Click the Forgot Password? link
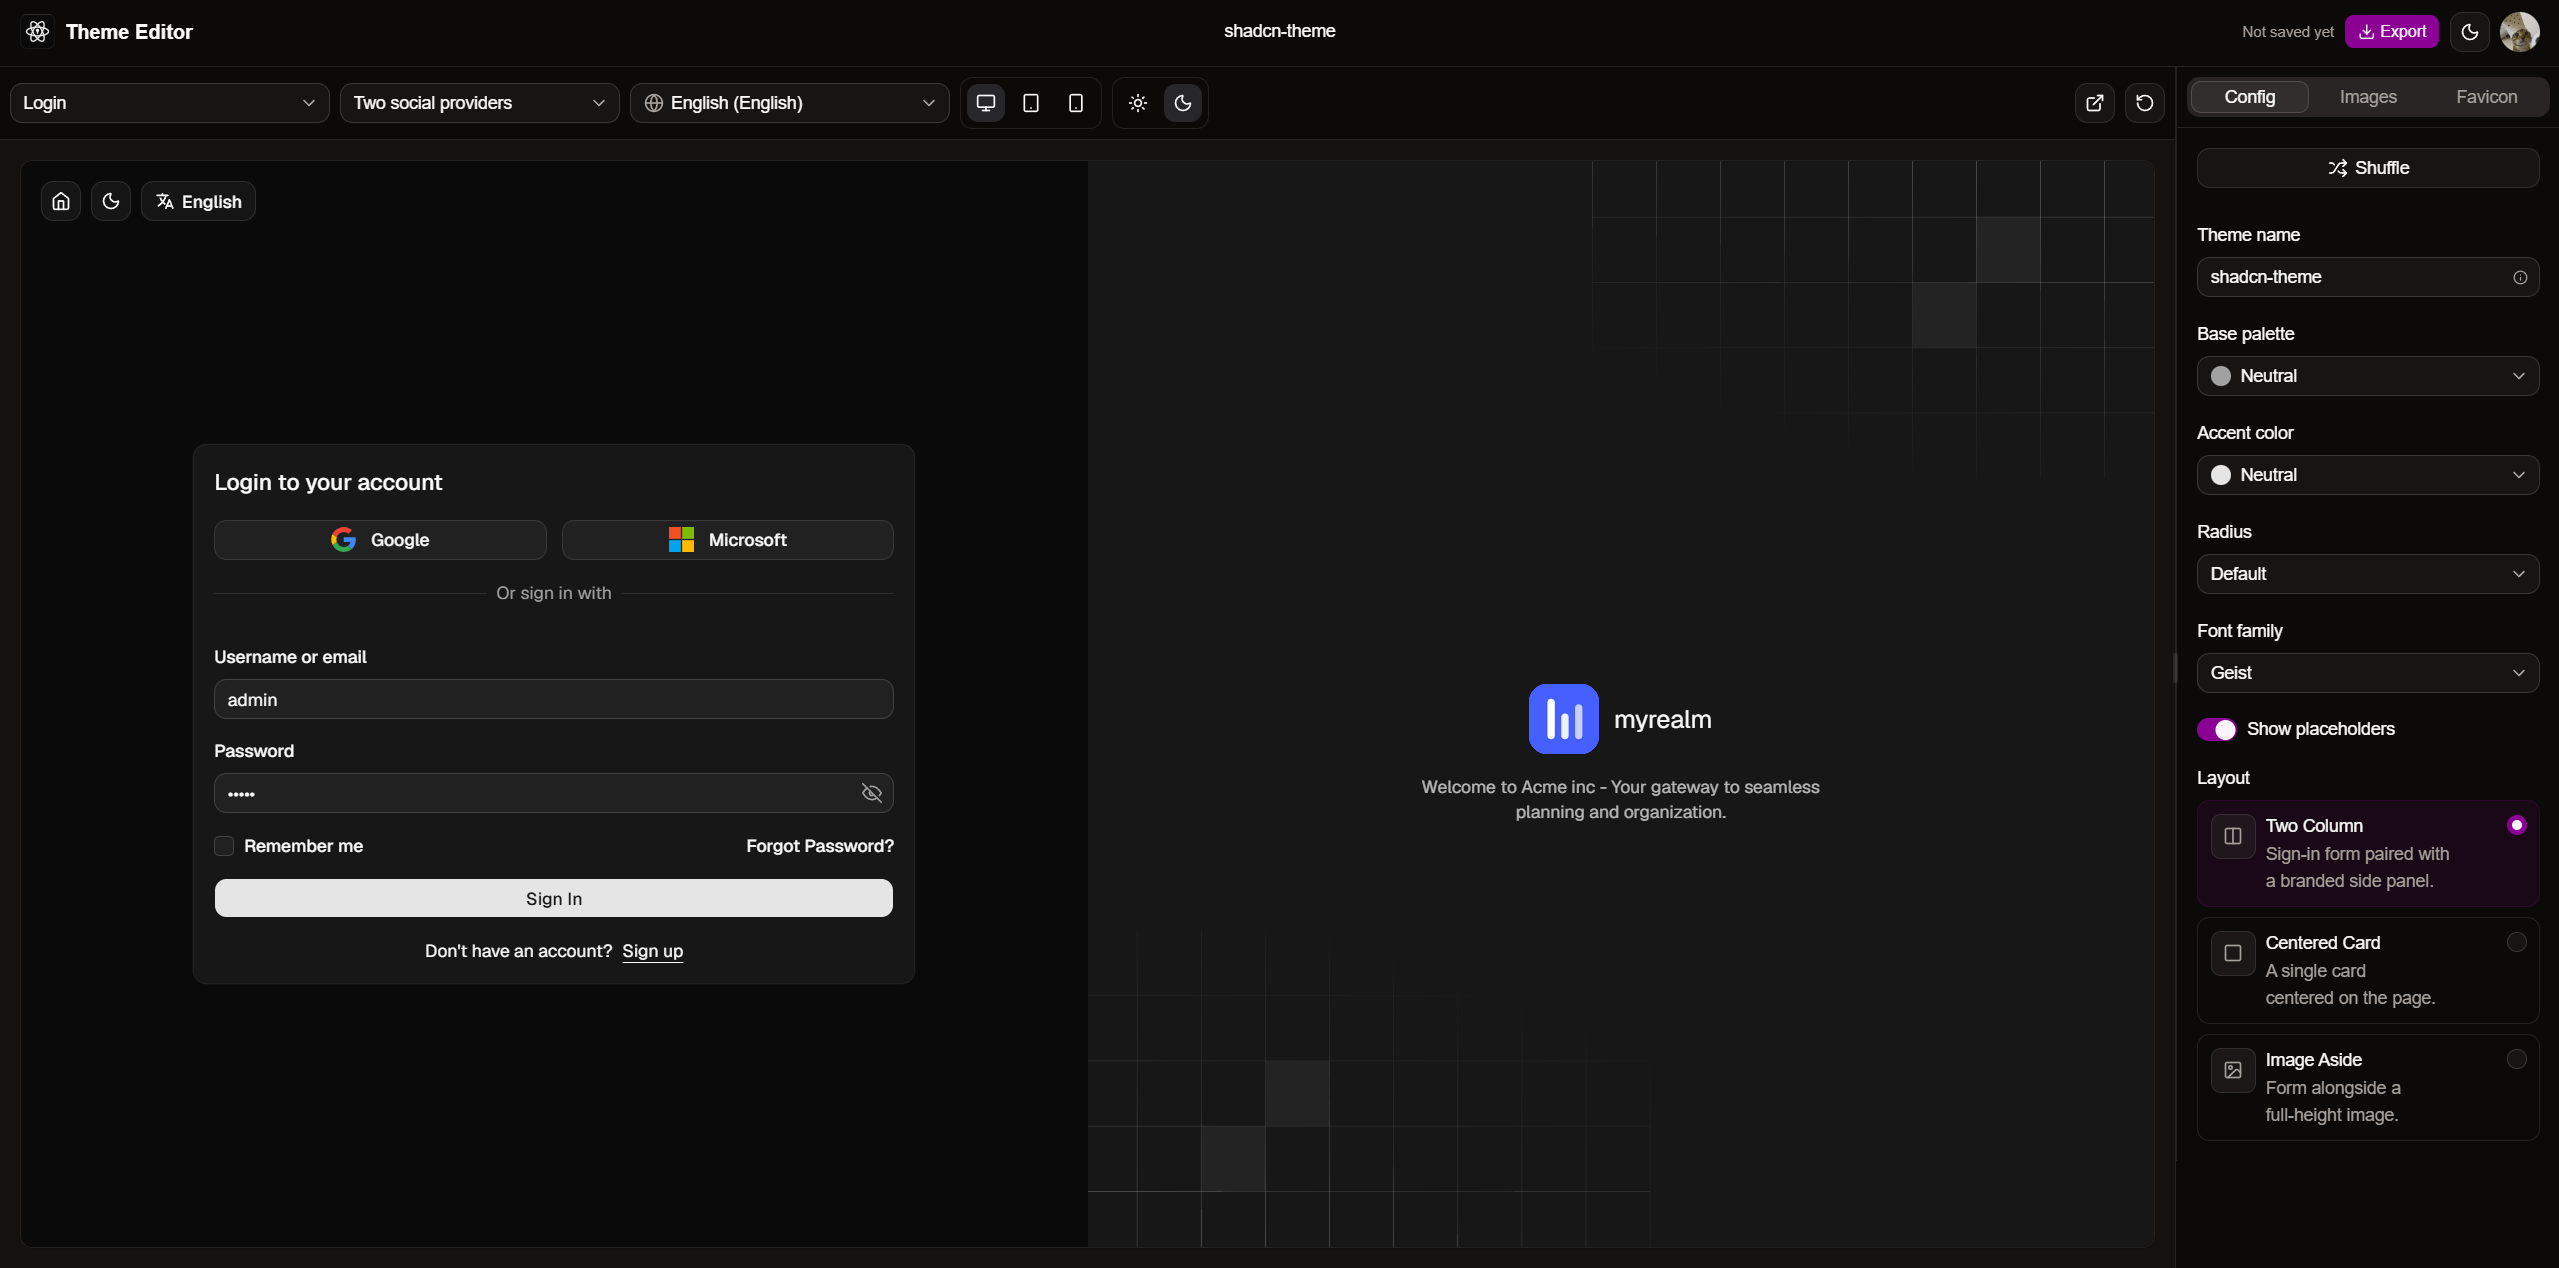 [820, 846]
